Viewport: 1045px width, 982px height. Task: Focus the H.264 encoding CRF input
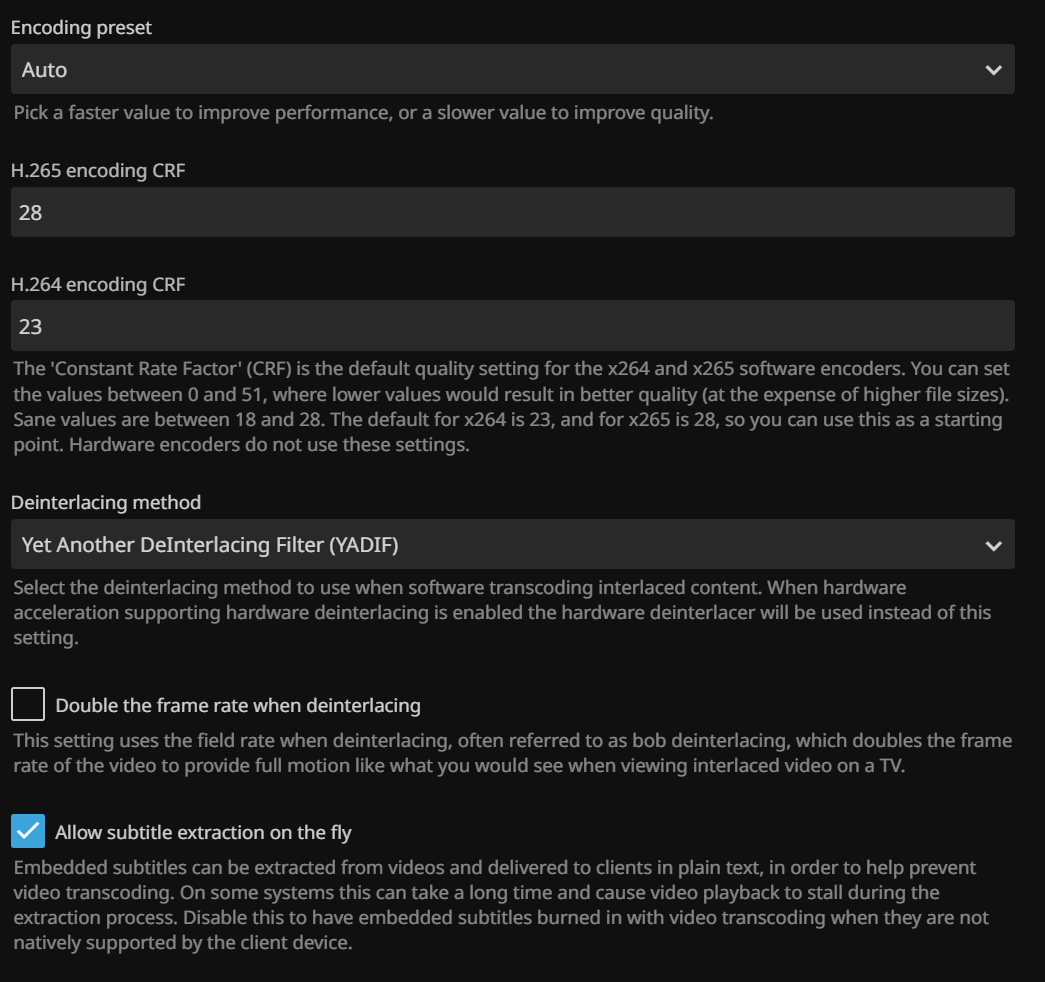[x=512, y=326]
